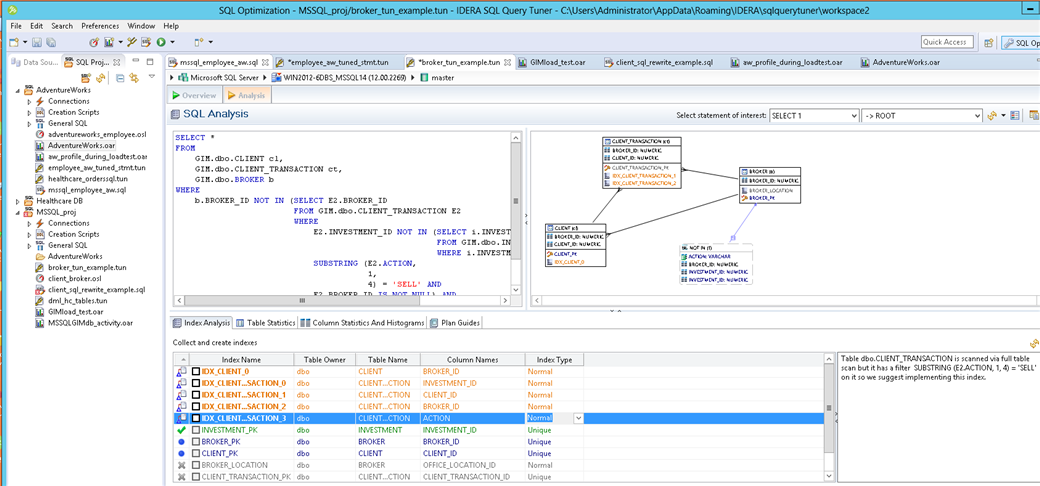Expand Creation Scripts under AdventureWorks
1040x486 pixels.
click(29, 113)
